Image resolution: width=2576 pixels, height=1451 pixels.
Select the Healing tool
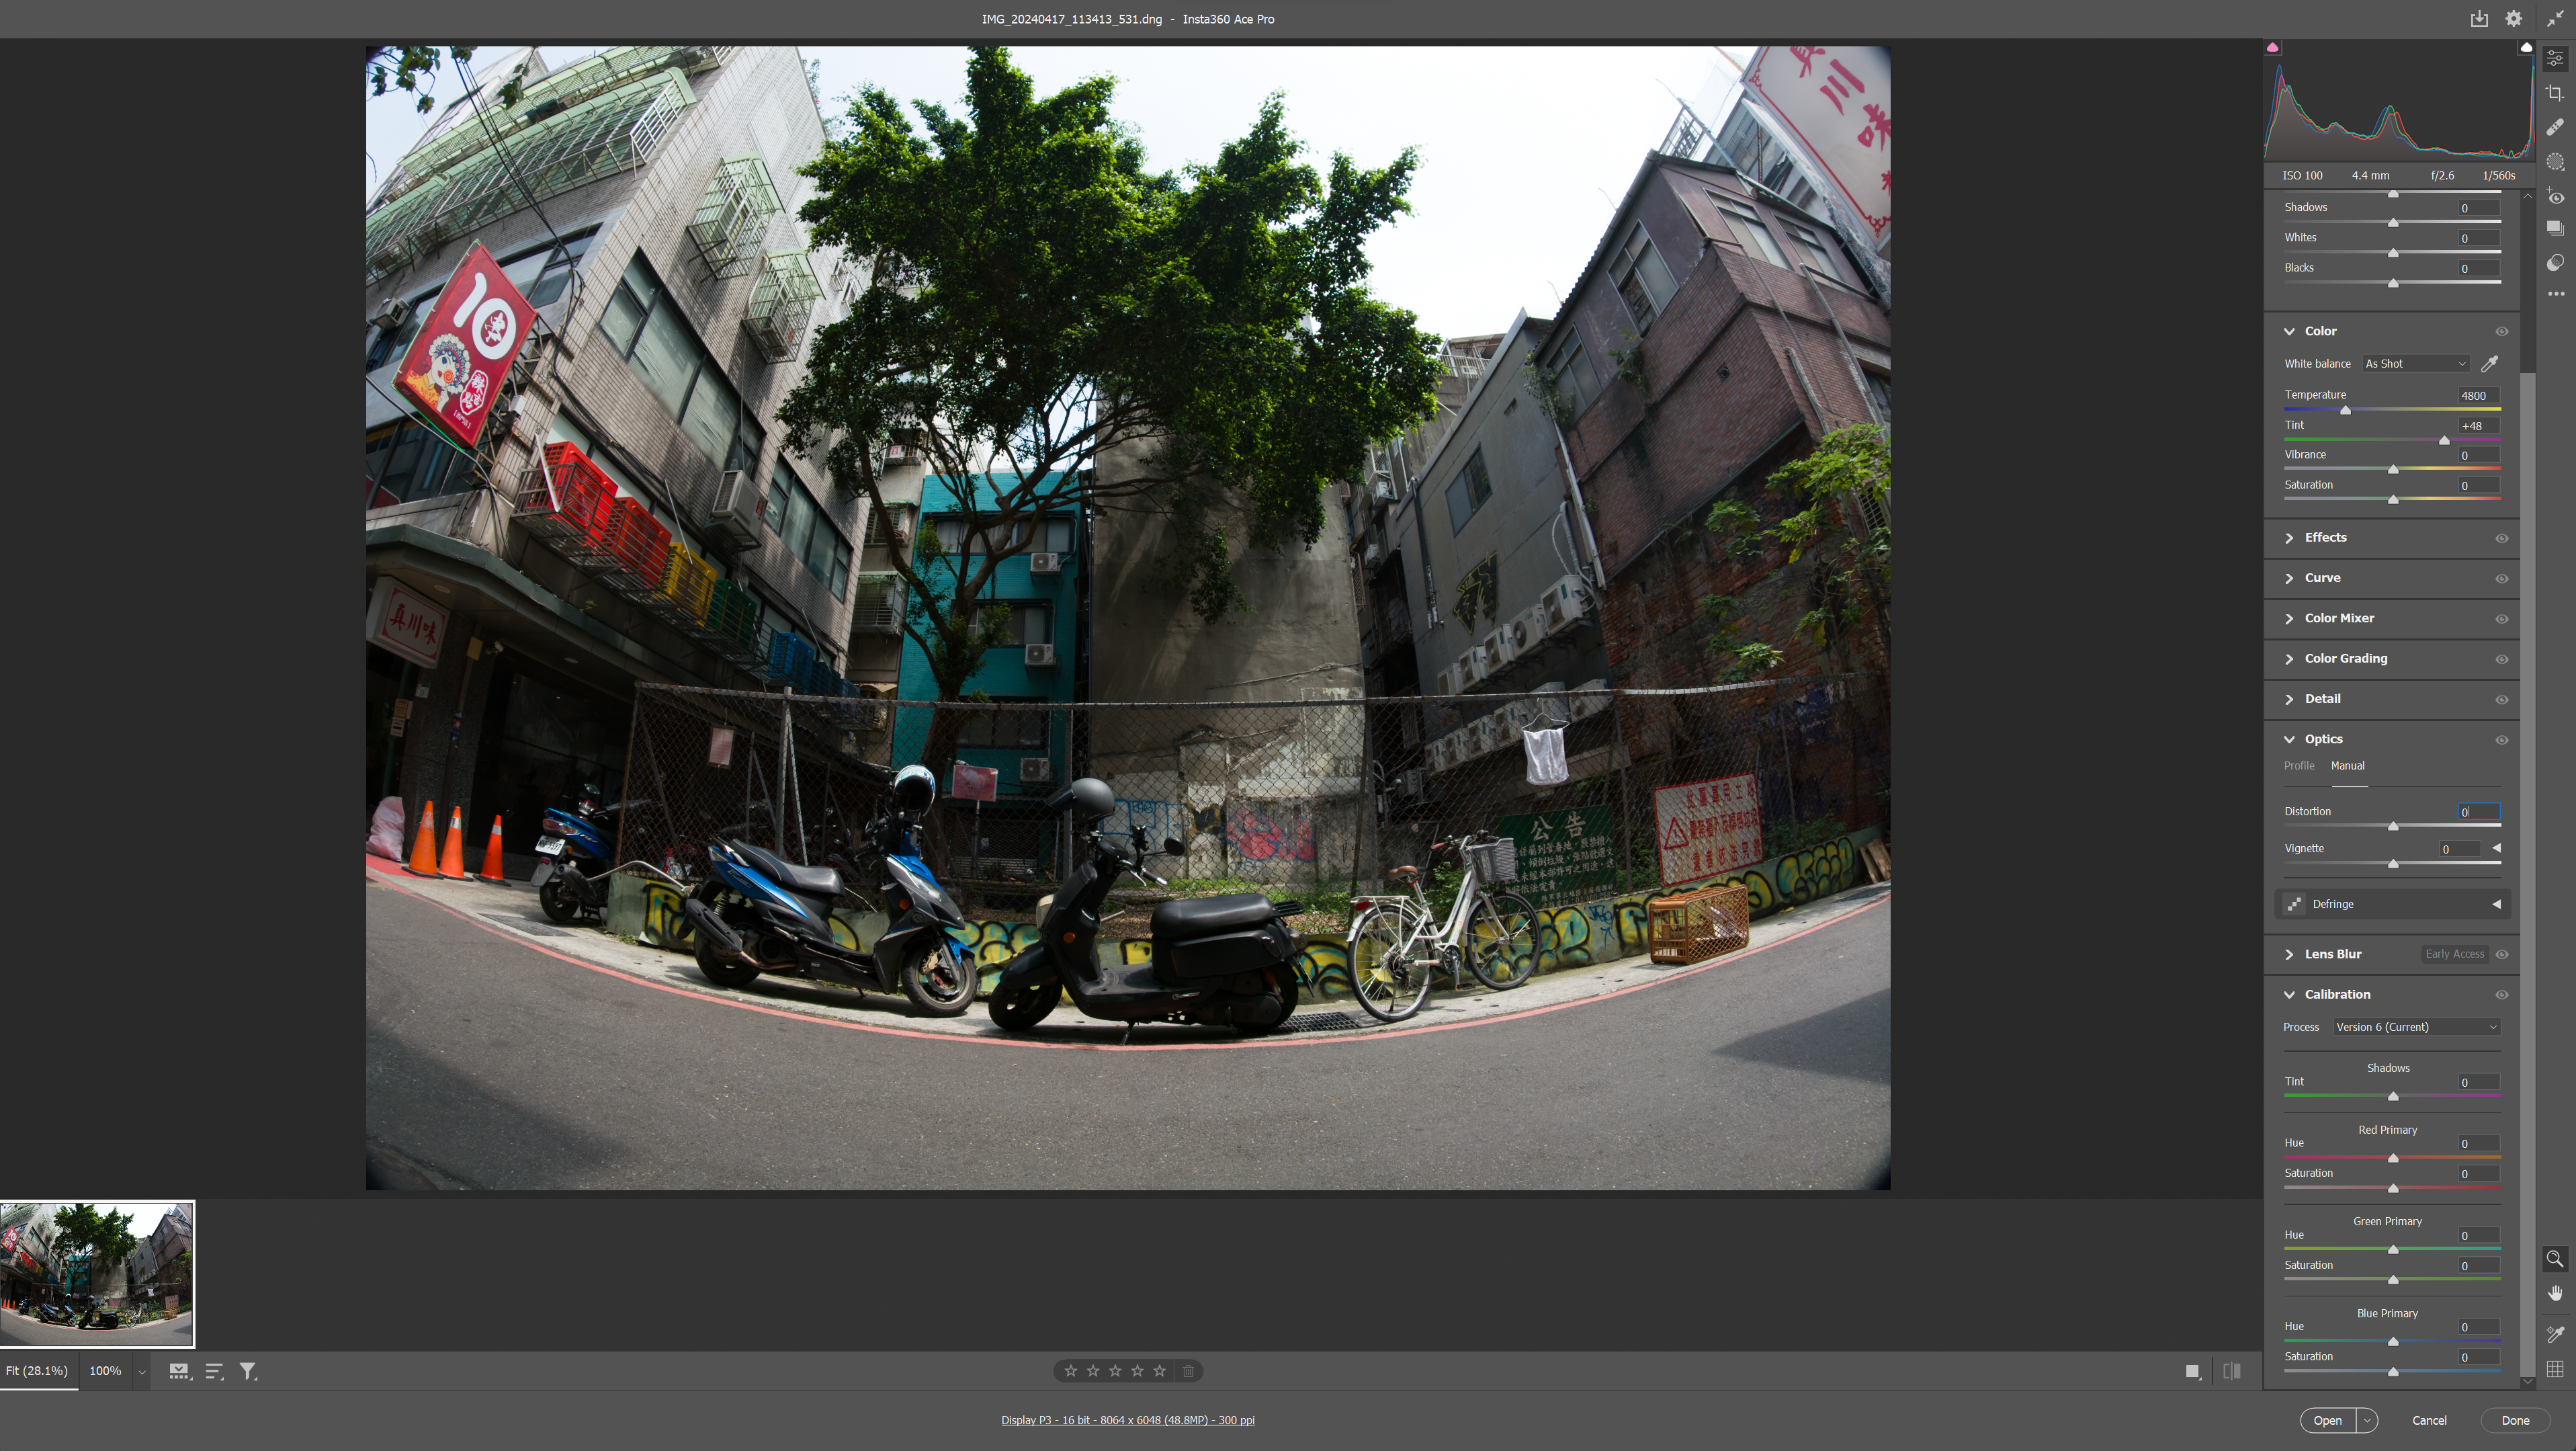(2555, 127)
